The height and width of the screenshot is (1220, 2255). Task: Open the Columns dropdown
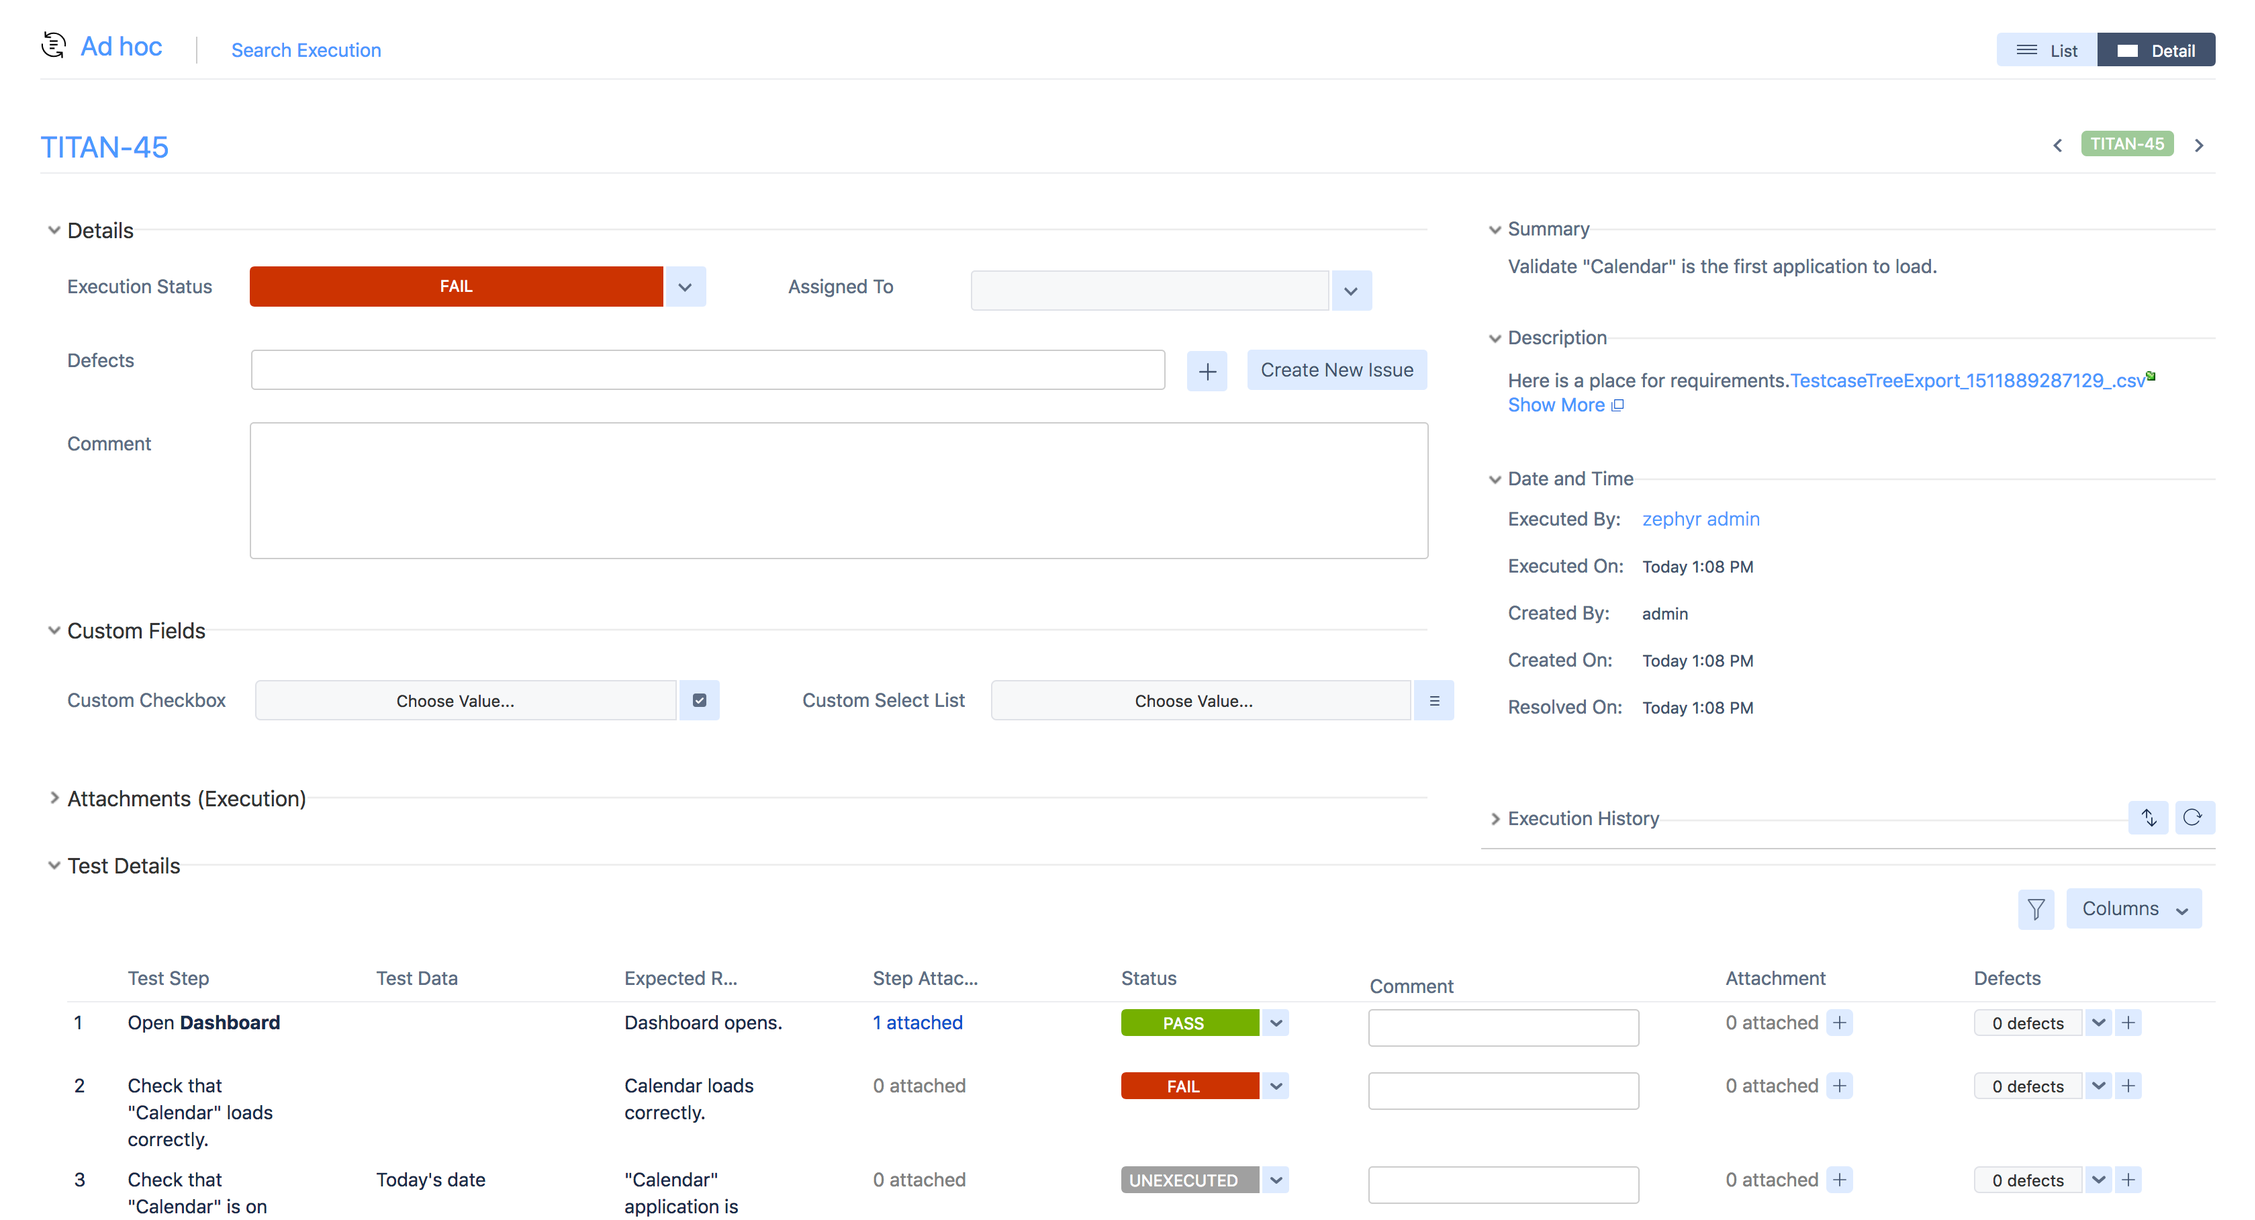(2133, 909)
